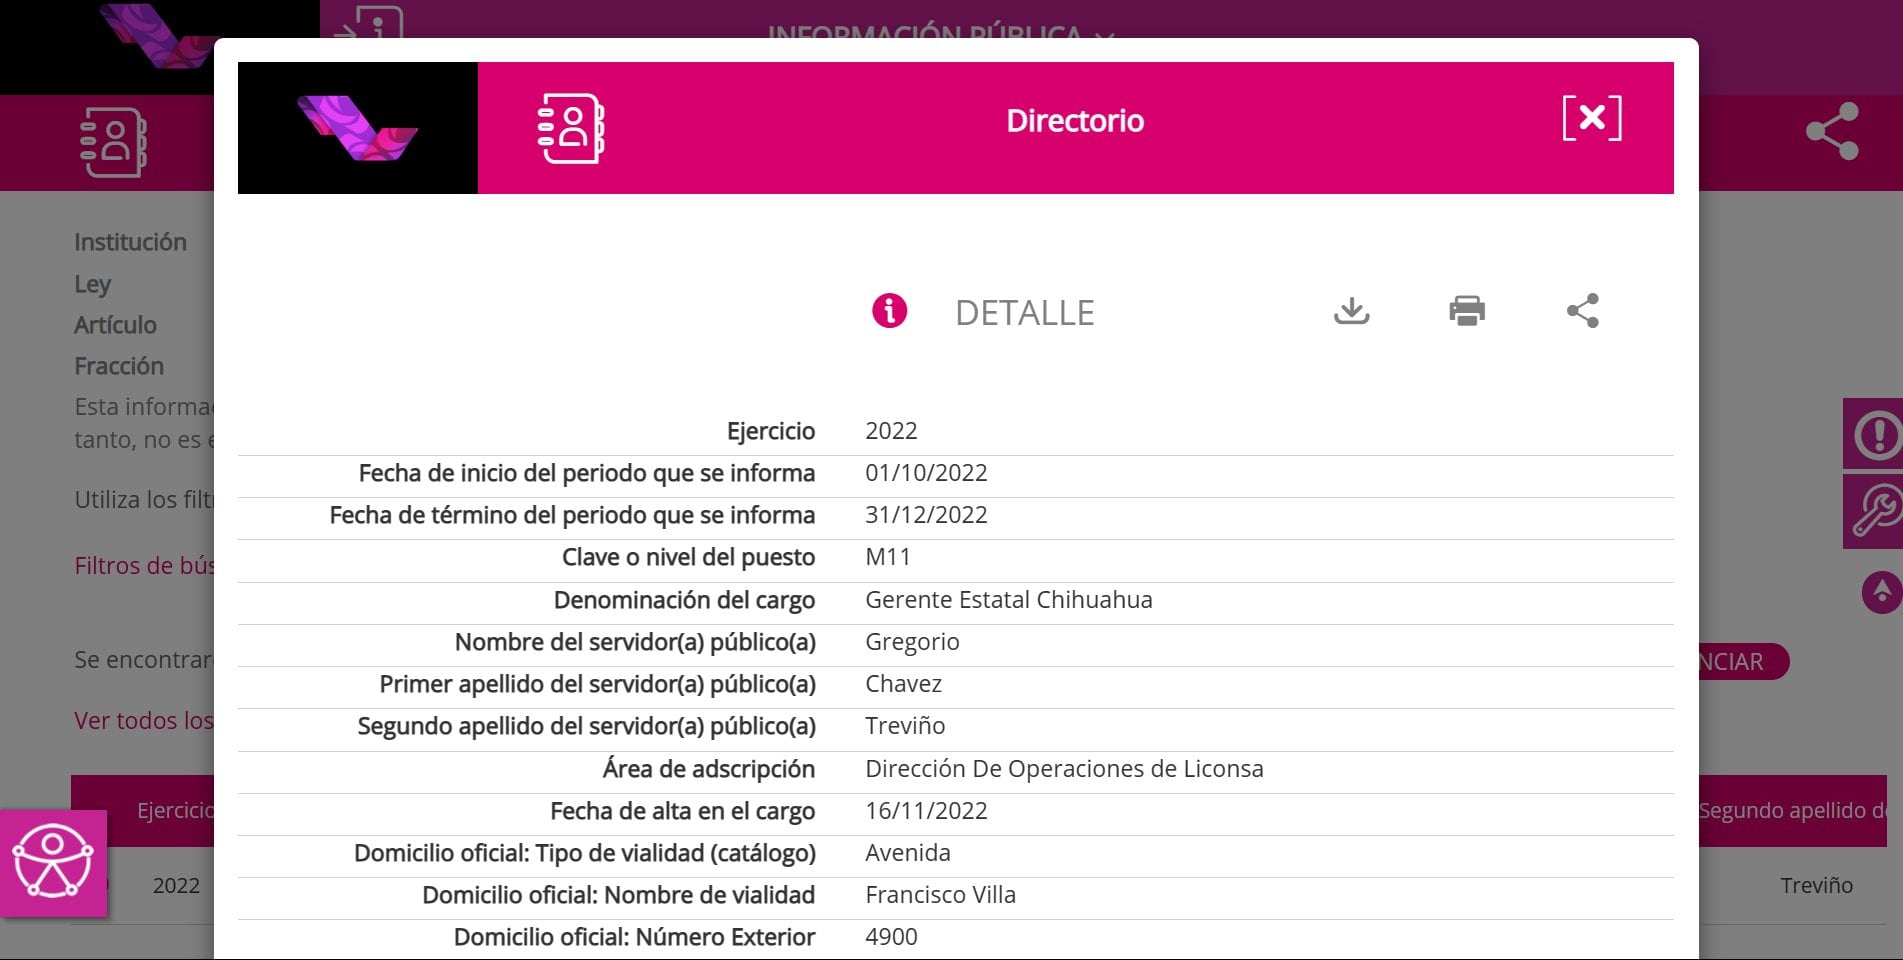Open the wrench tools icon on right edge
Screen dimensions: 1903x960
click(1875, 511)
